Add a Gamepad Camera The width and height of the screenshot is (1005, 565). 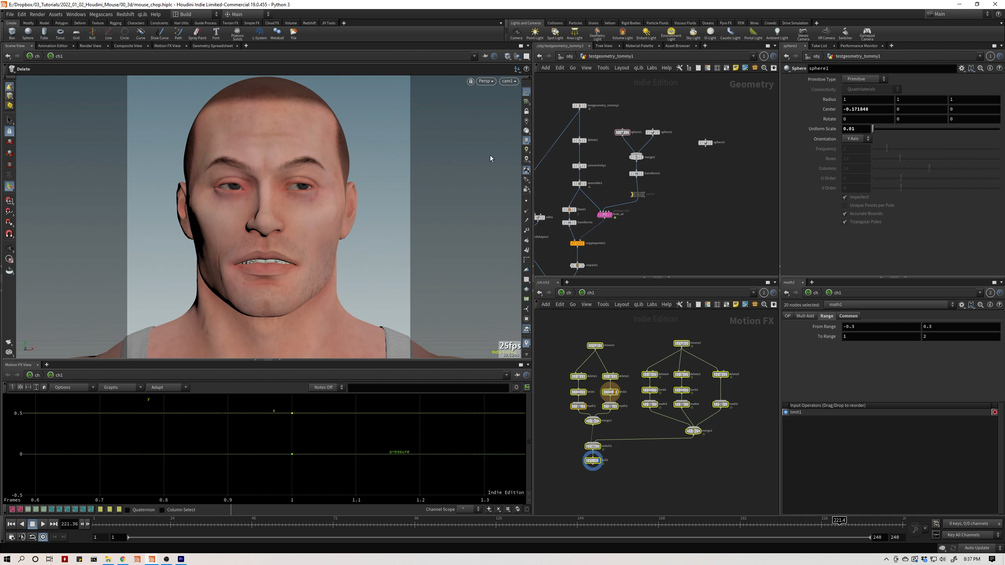[867, 33]
